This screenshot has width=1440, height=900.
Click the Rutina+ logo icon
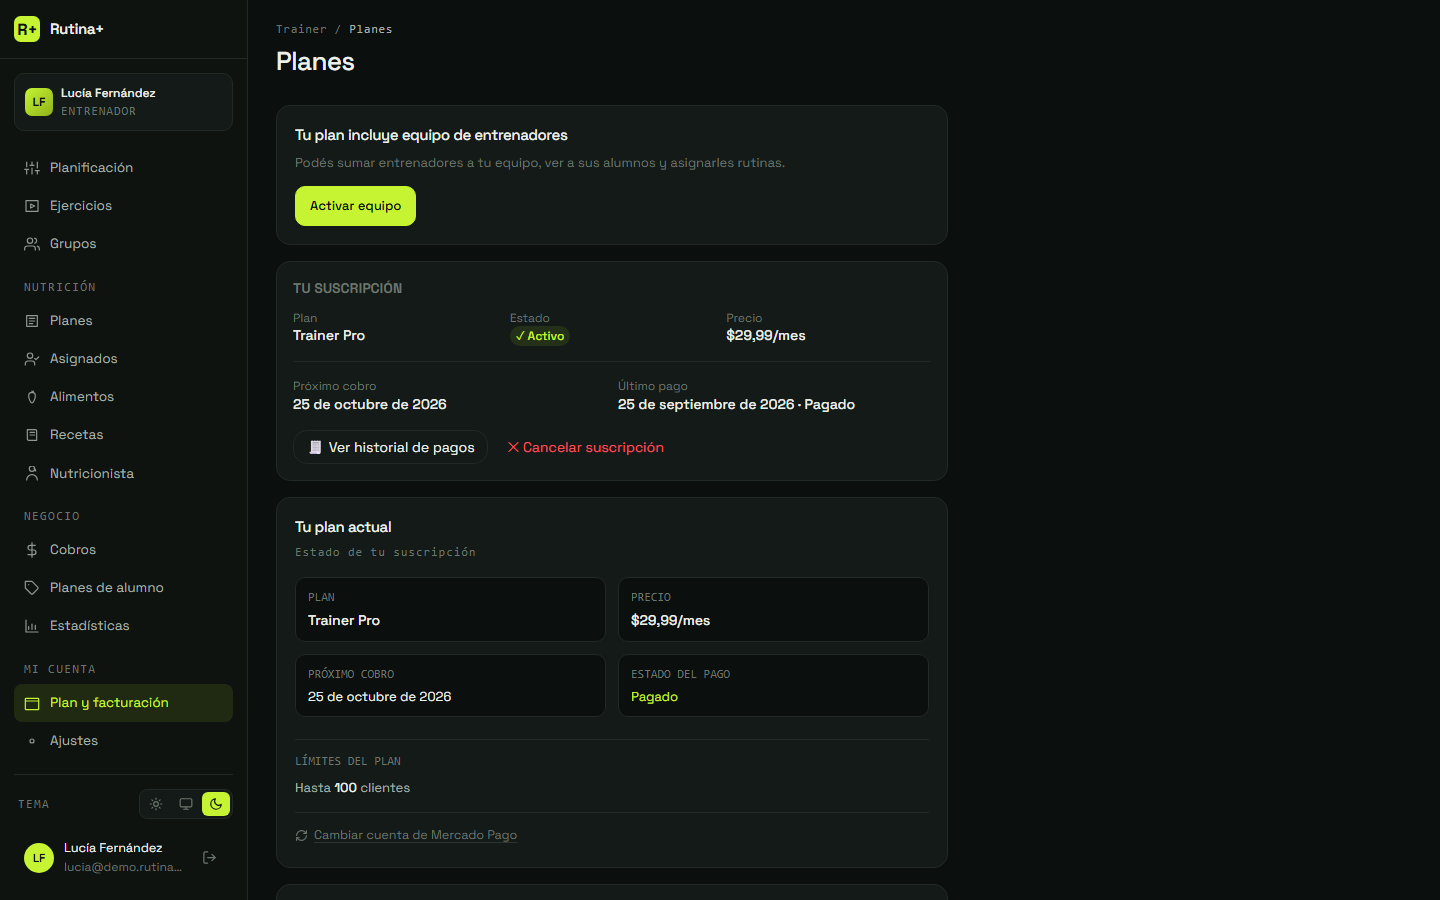27,29
